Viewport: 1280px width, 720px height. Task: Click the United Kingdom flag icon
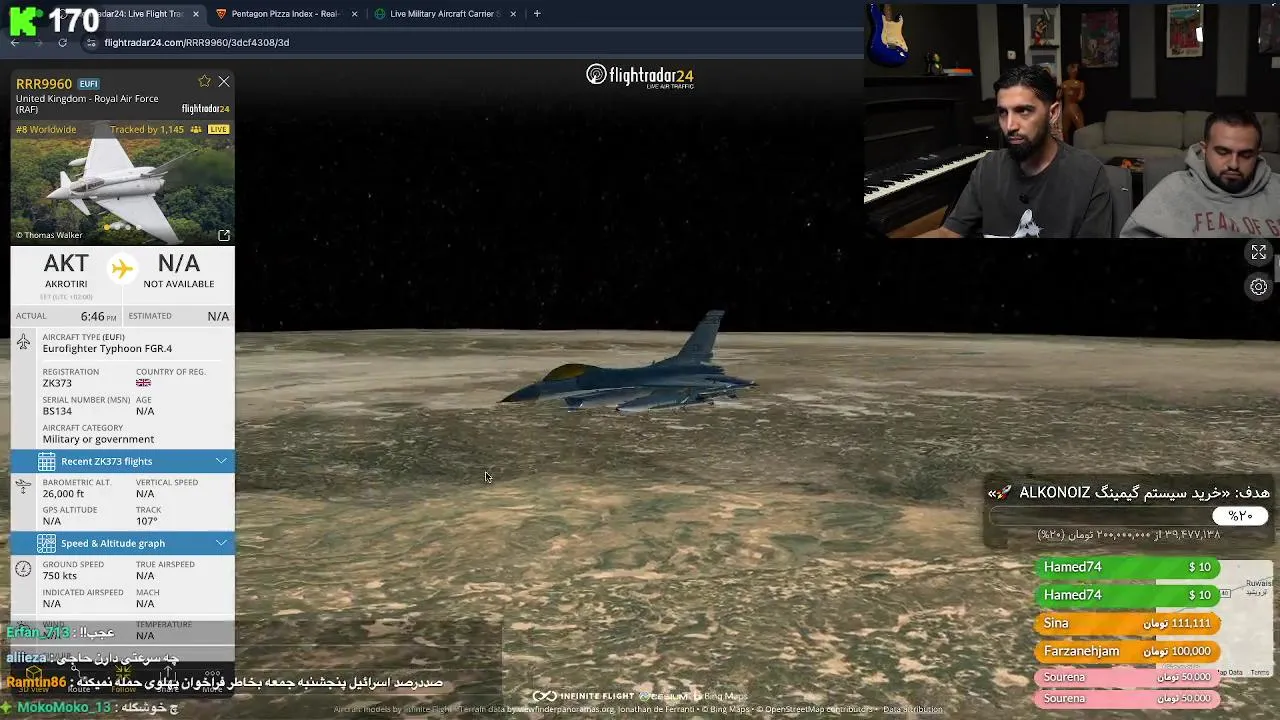pos(143,383)
